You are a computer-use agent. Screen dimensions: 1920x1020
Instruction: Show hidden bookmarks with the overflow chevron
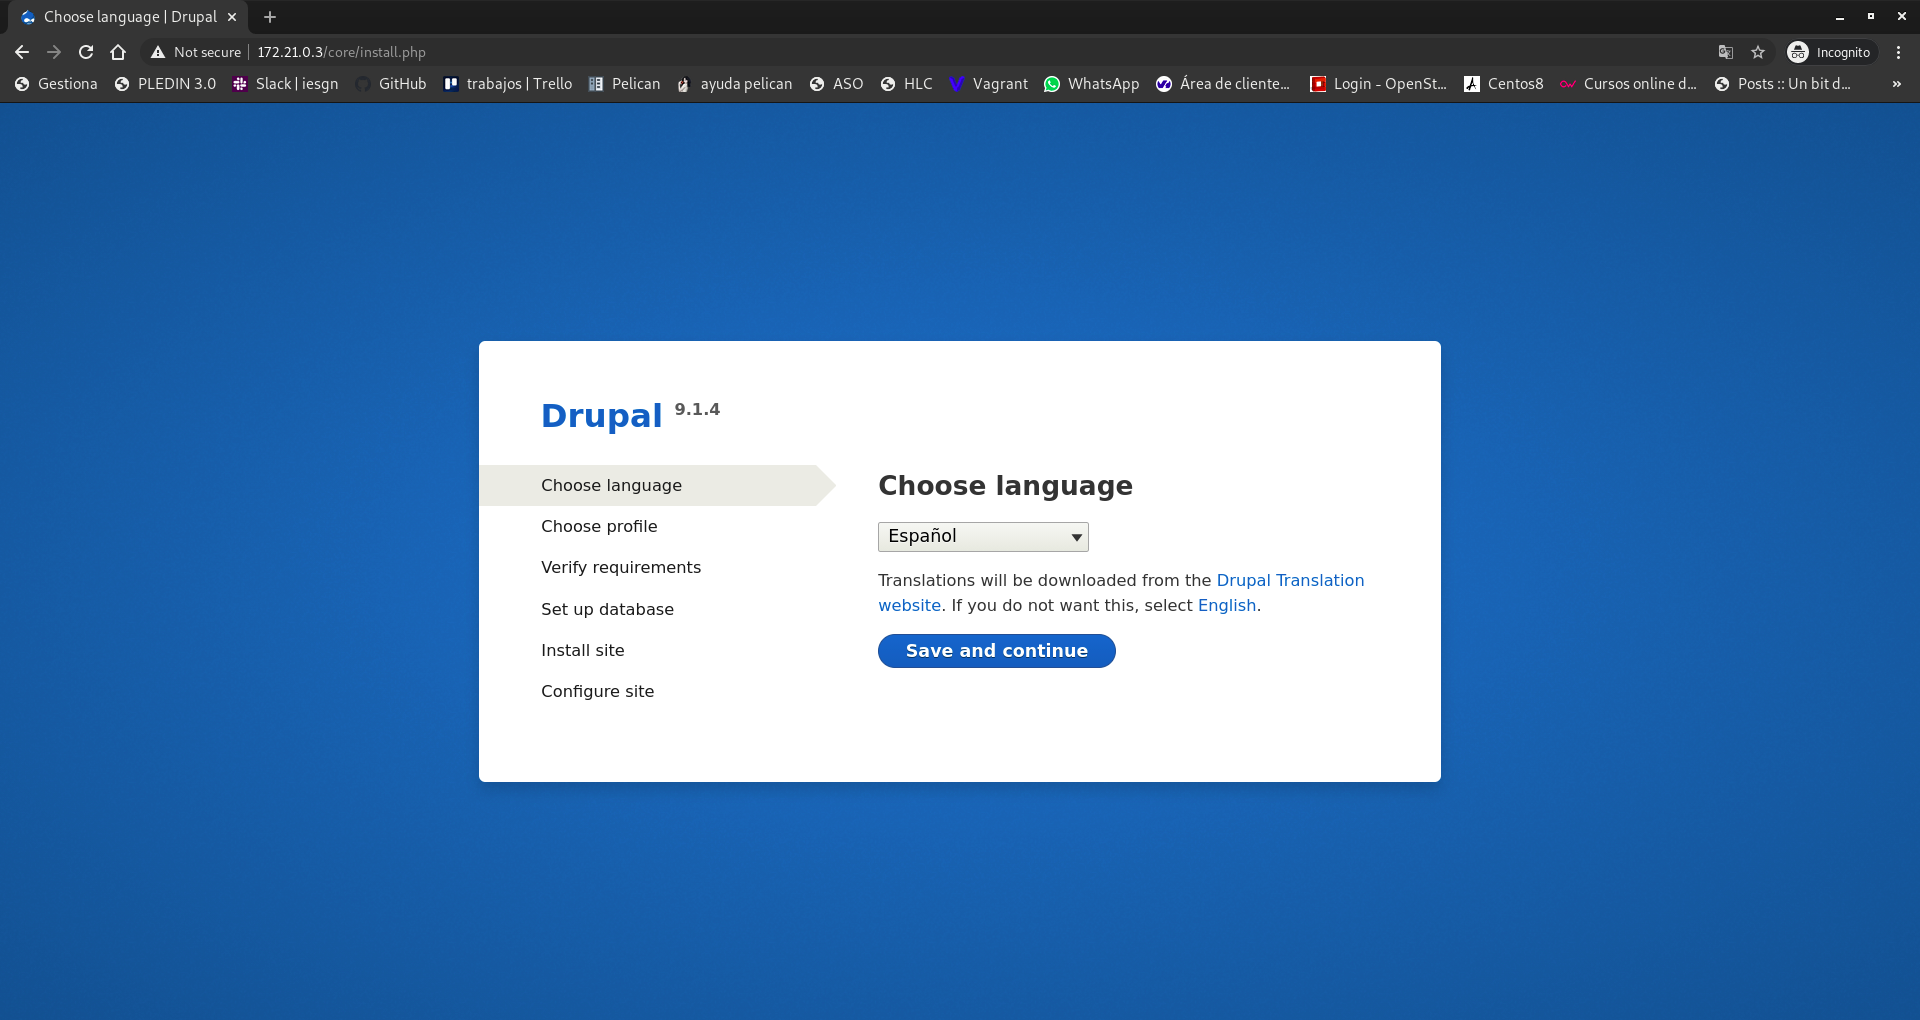(1896, 84)
